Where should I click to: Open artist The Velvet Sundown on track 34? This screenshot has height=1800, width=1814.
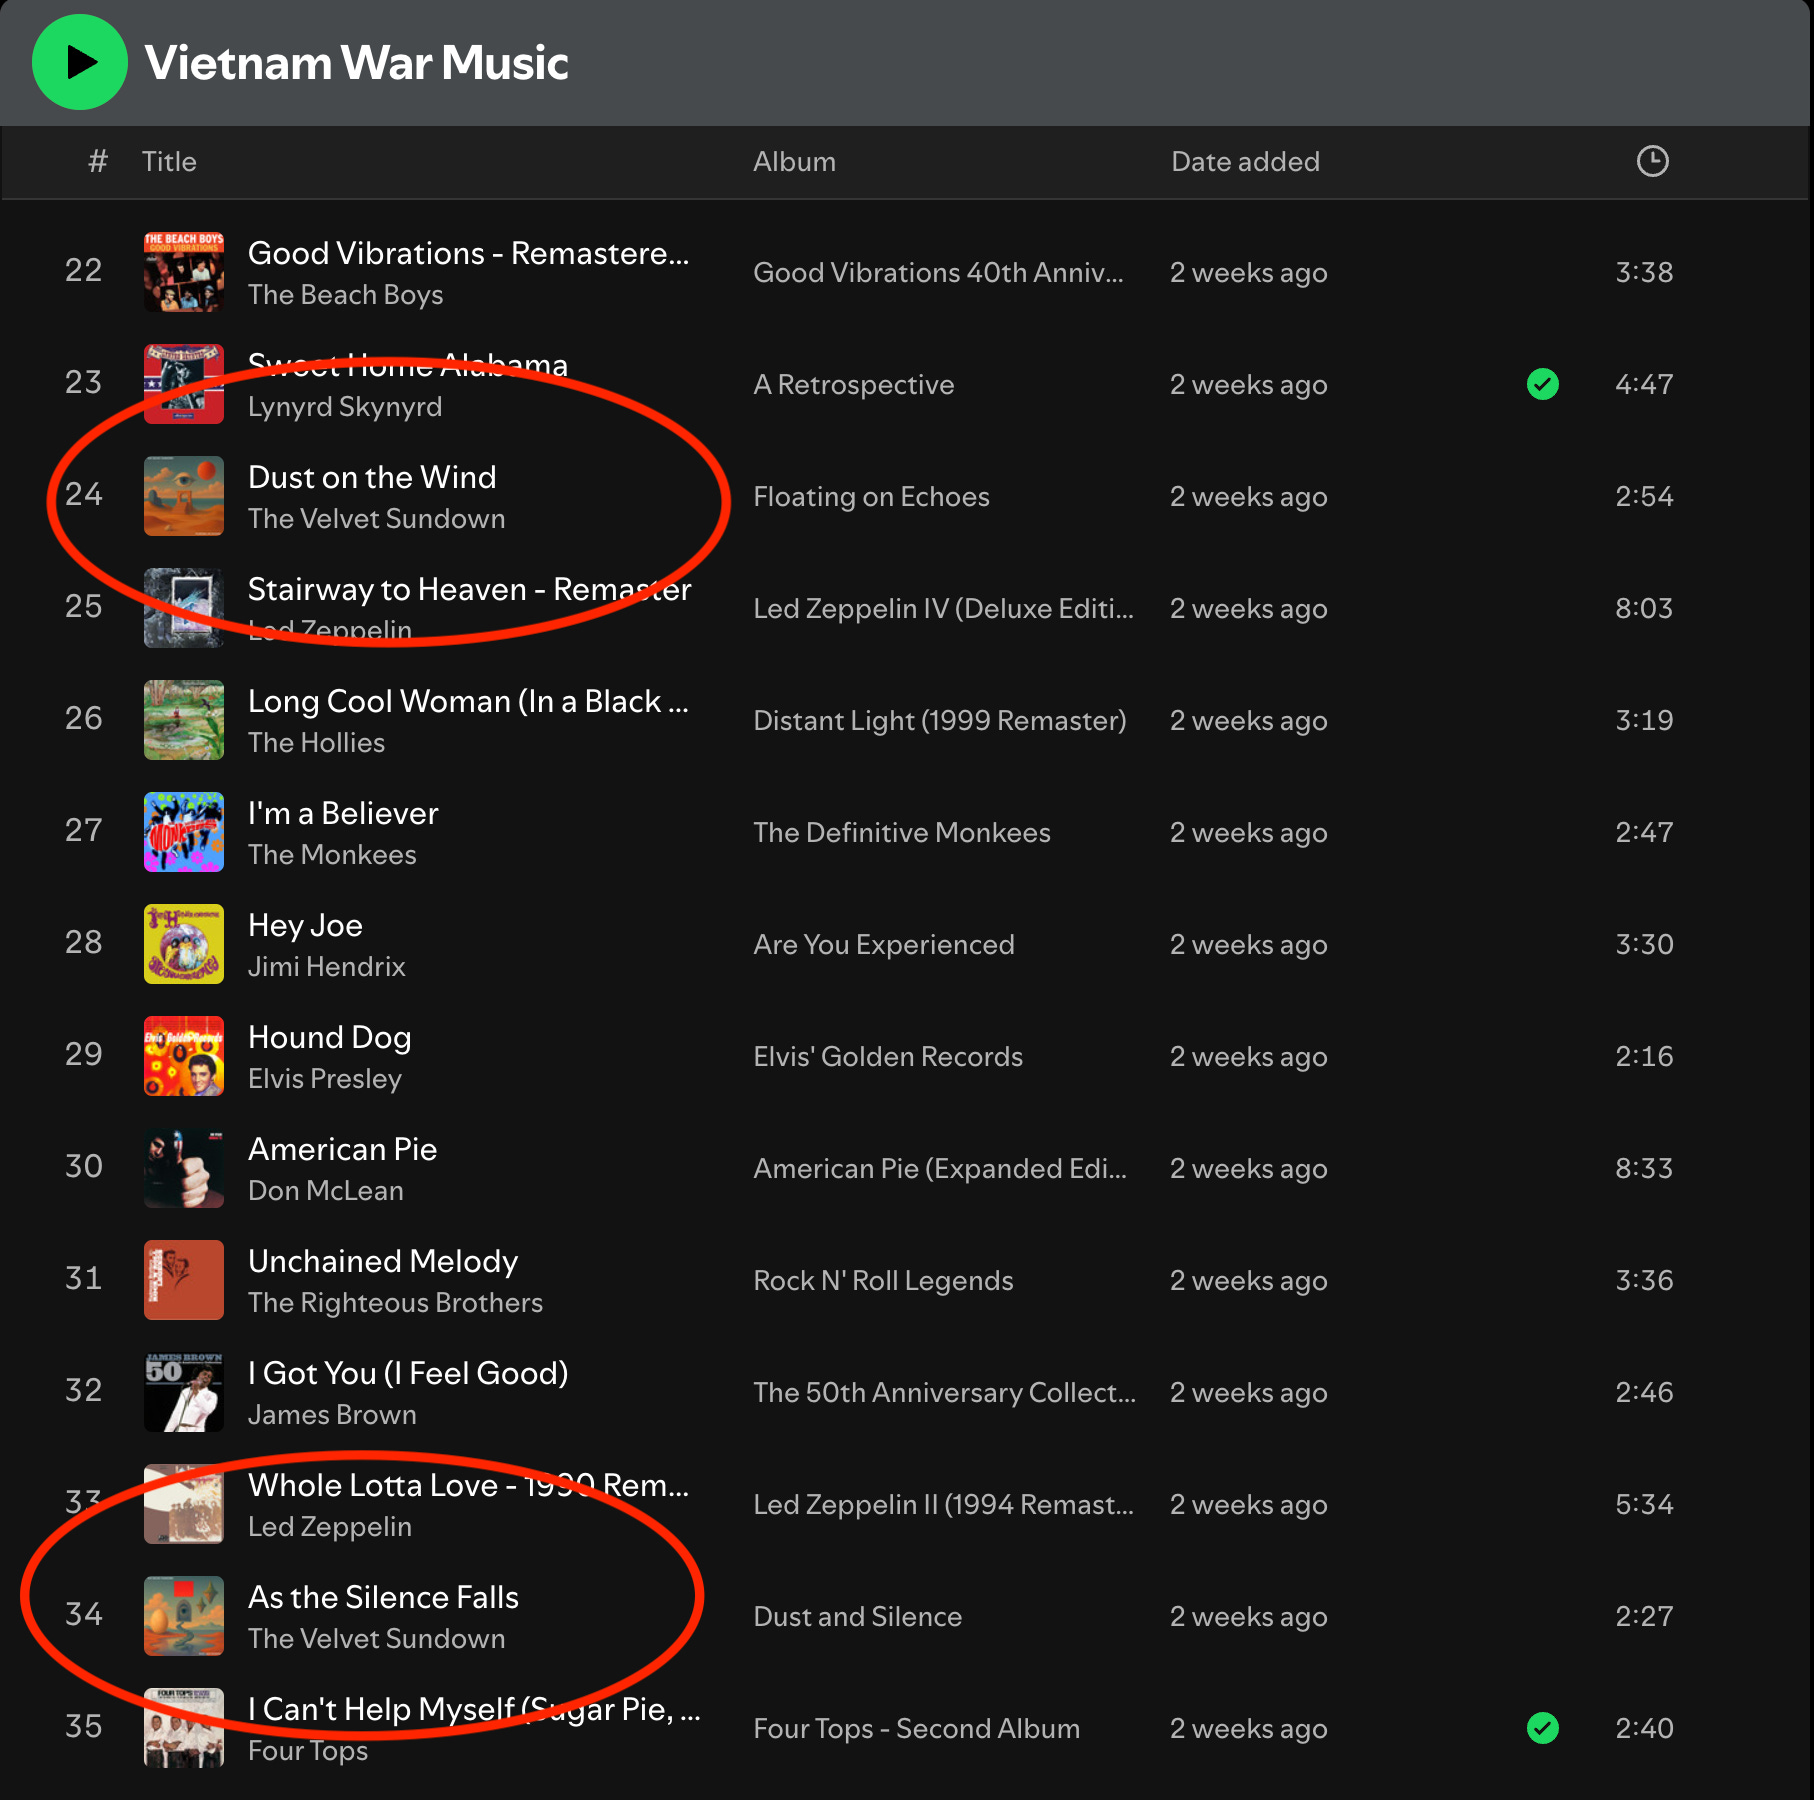376,1639
